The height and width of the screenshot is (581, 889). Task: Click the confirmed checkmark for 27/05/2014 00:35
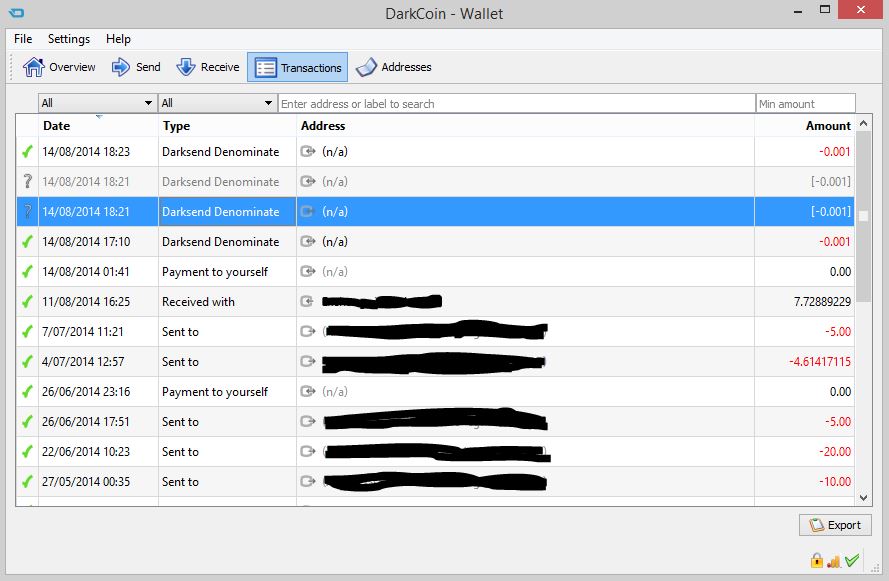[27, 482]
